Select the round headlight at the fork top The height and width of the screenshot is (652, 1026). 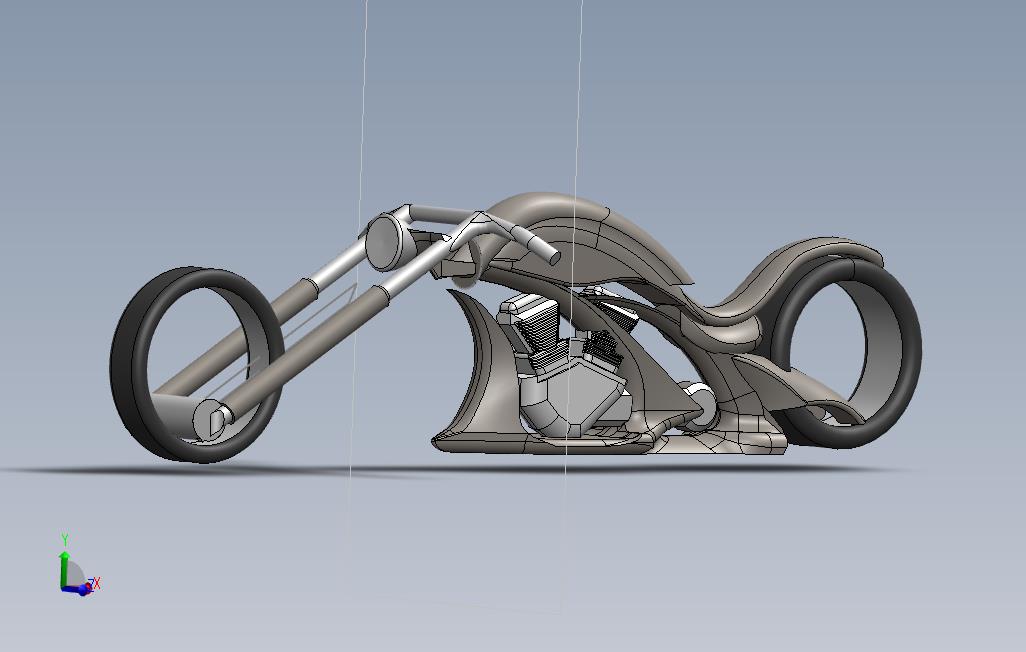tap(387, 242)
